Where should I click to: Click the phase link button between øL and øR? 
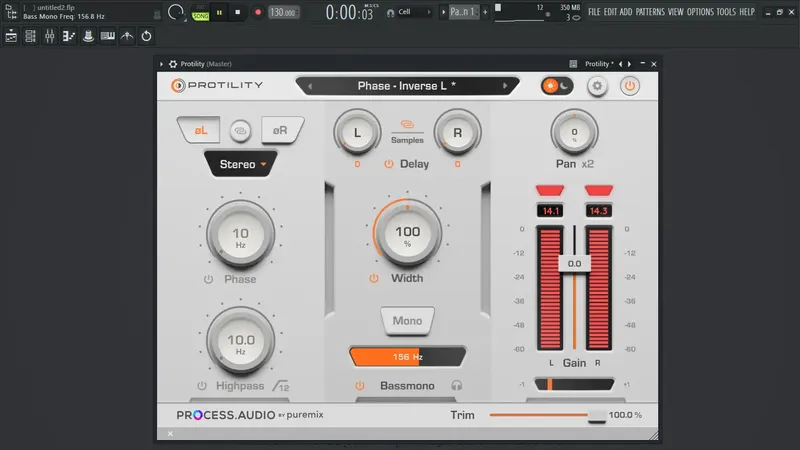240,131
